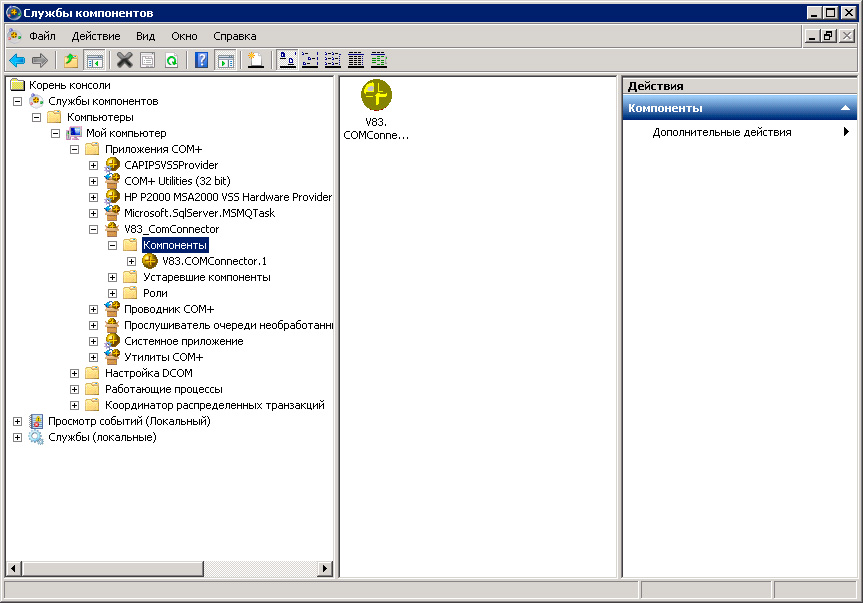Select HP P2000 MSA2000 VSS Hardware Provider

coord(228,196)
